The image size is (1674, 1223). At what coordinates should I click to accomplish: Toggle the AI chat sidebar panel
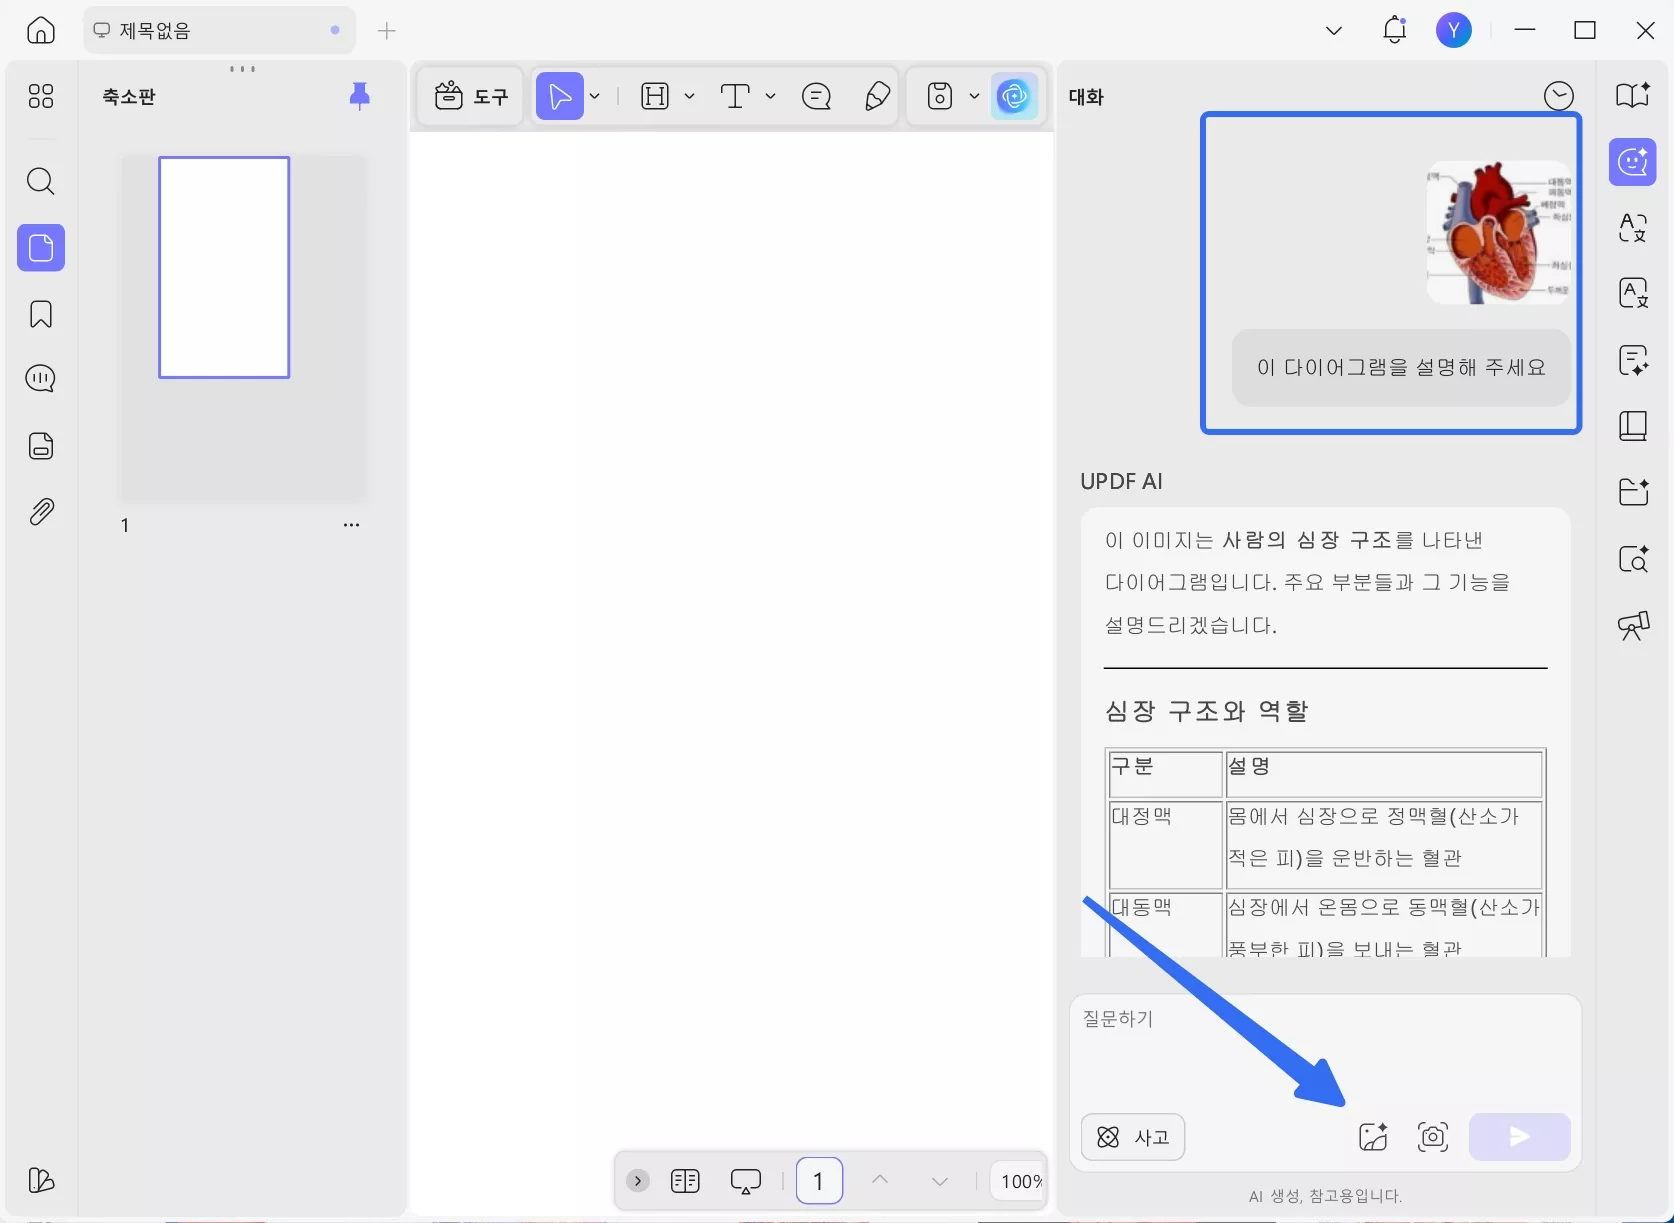(x=1632, y=162)
